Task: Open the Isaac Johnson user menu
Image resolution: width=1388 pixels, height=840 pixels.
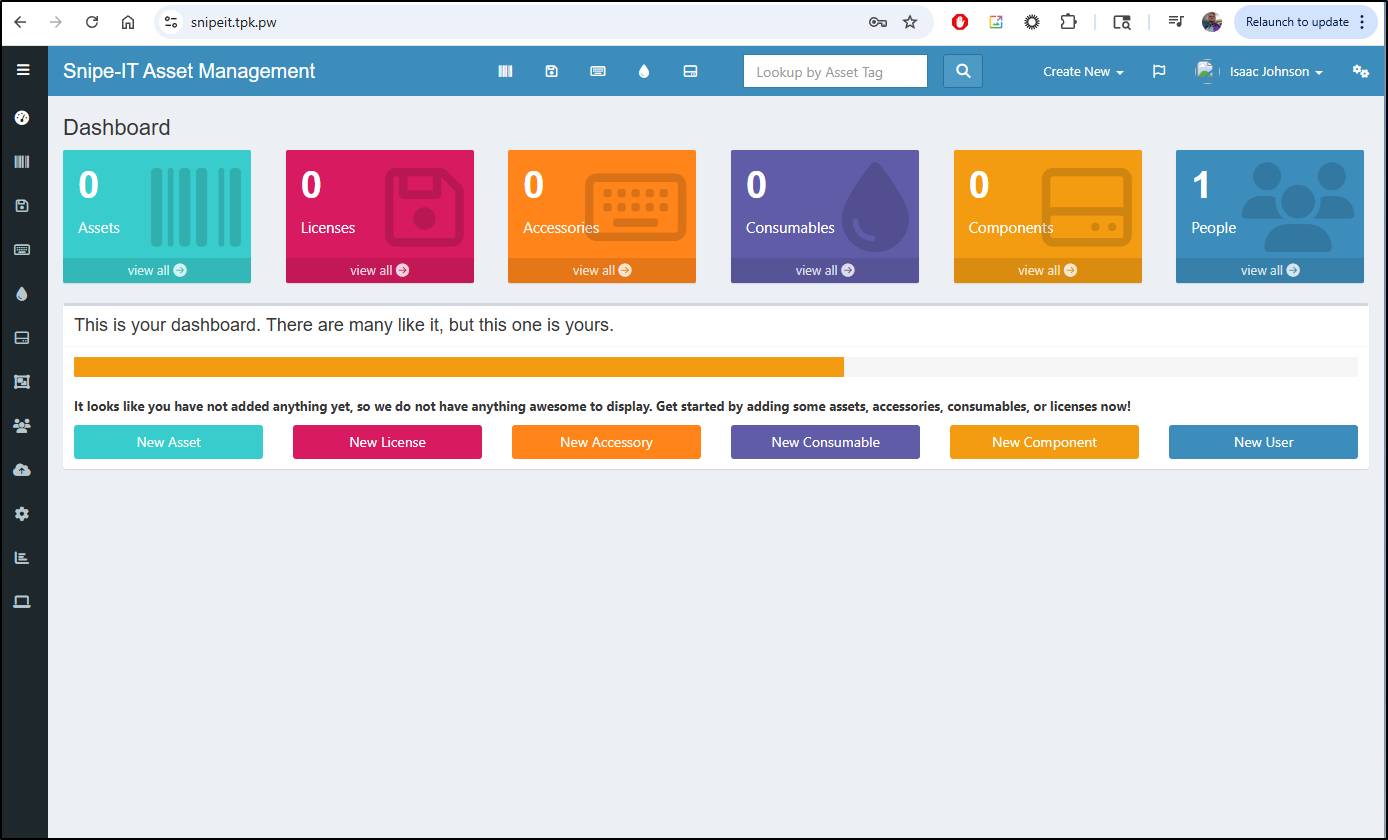Action: click(x=1260, y=72)
